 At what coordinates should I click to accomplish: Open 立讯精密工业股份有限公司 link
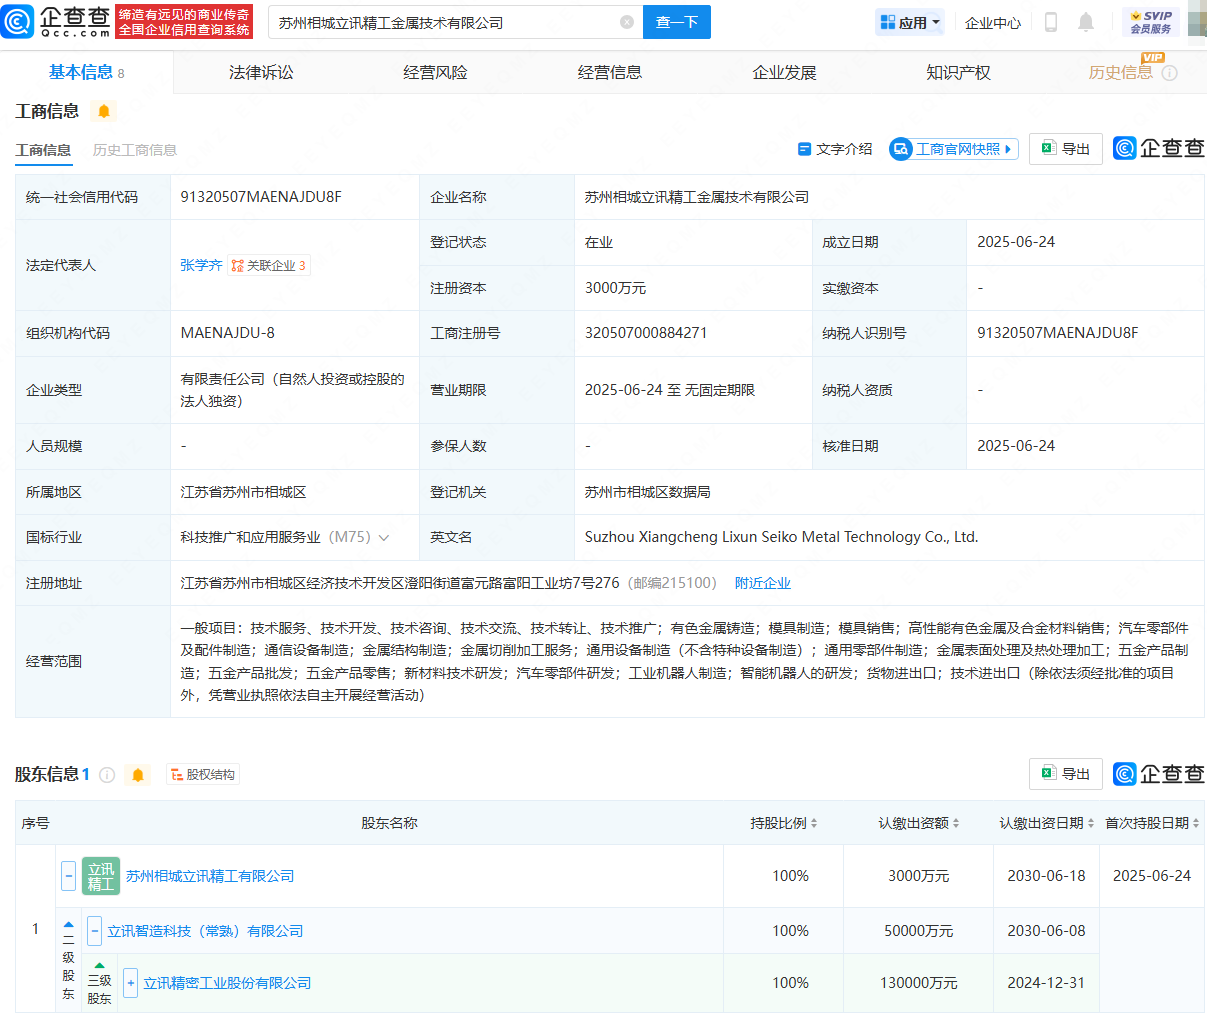tap(227, 983)
